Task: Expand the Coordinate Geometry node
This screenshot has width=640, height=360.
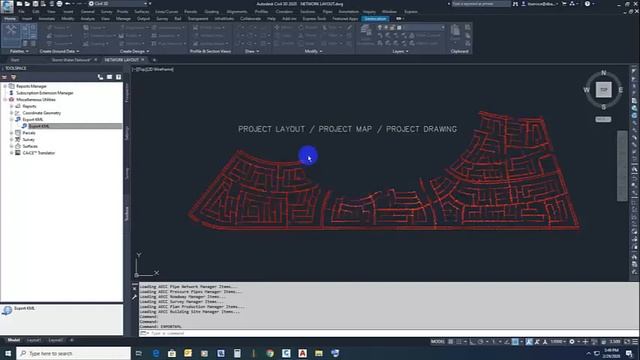Action: click(x=11, y=113)
